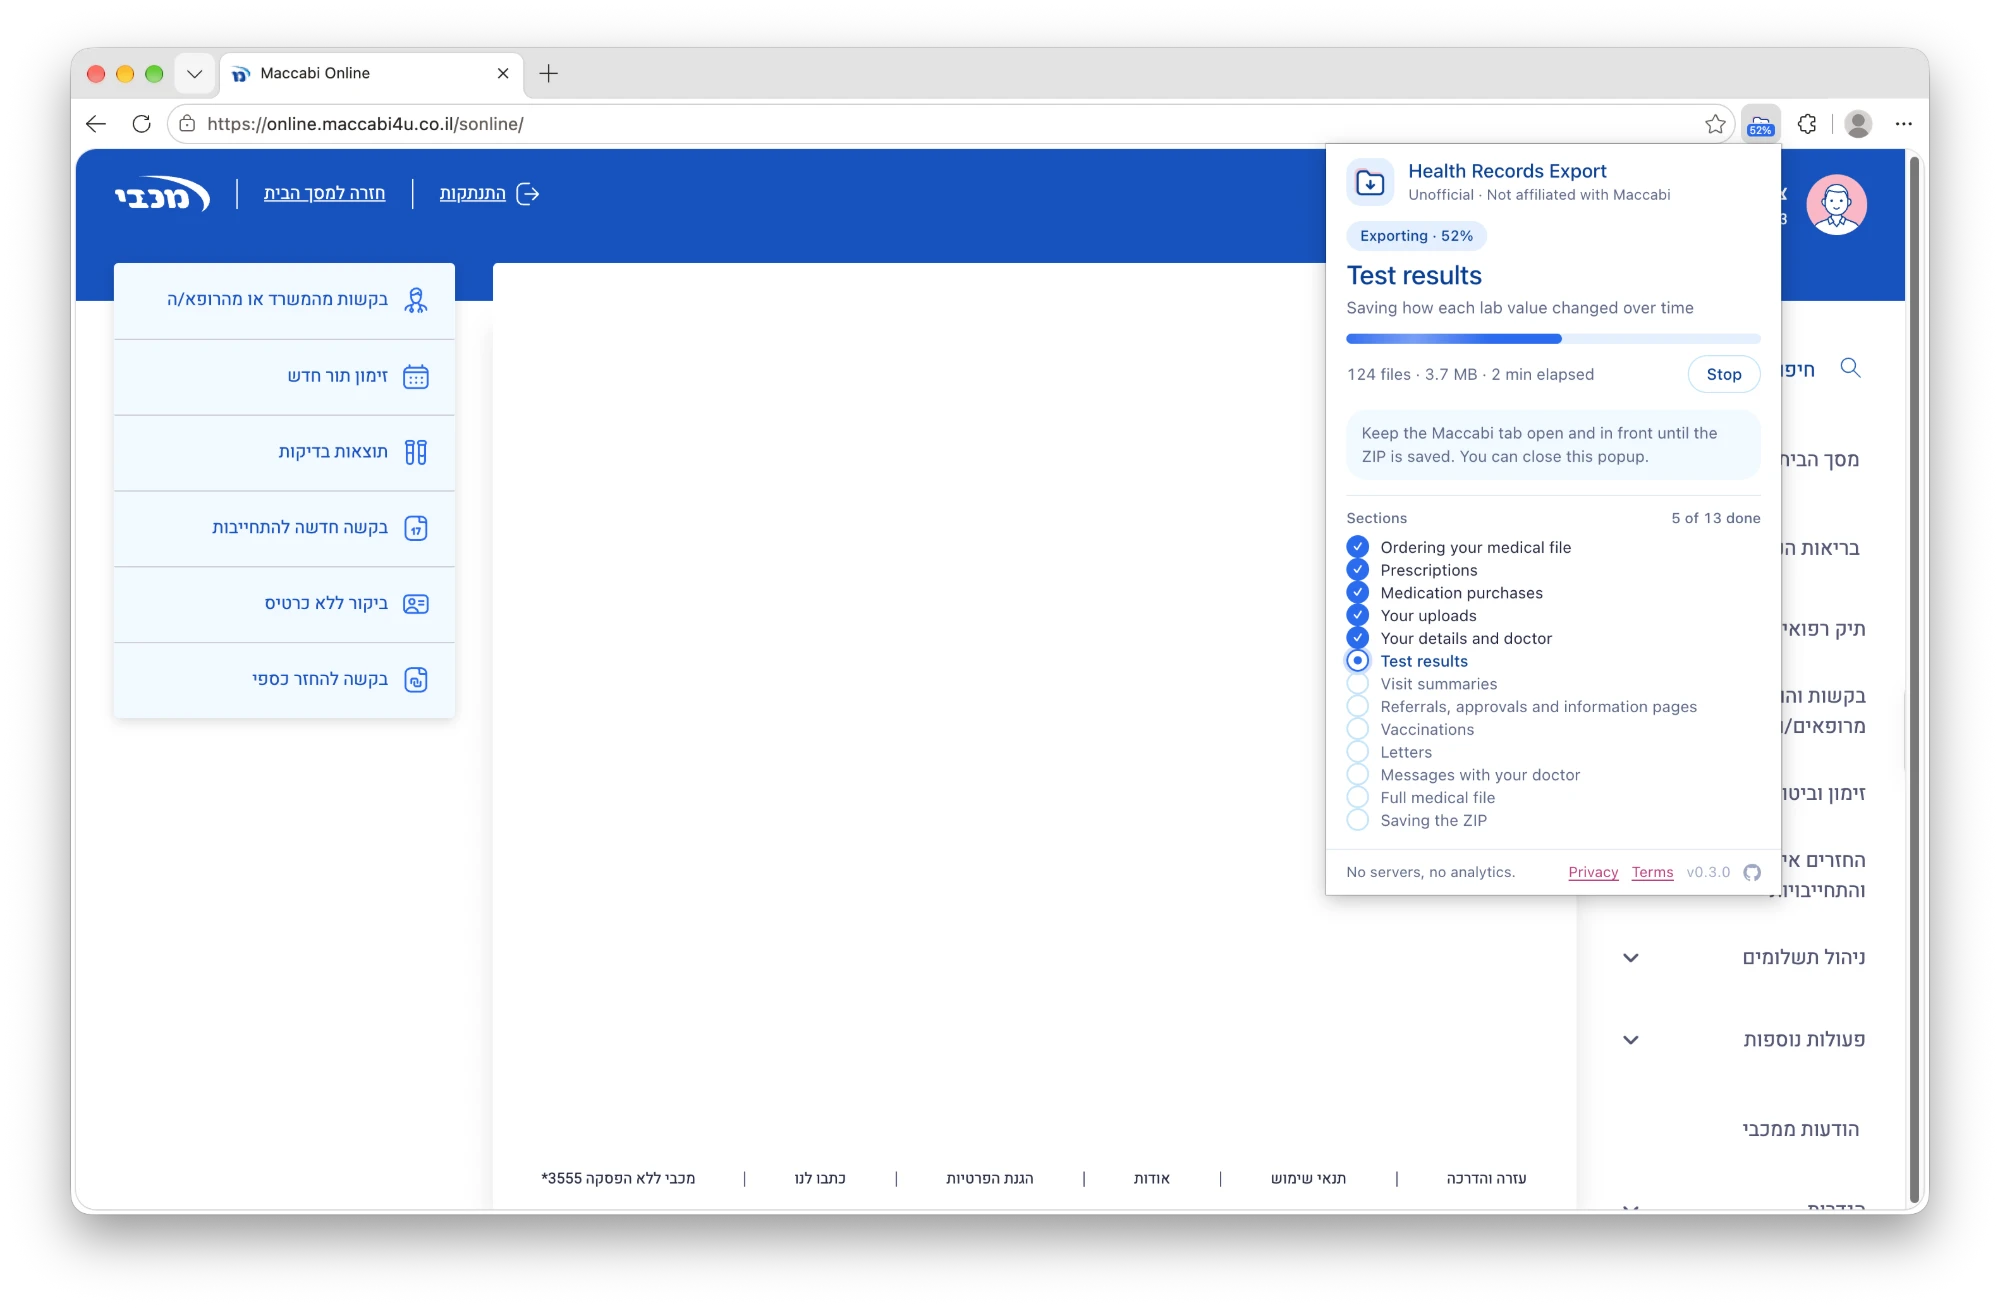Click the test tubes icon for תוצאות בדיקות
This screenshot has width=2000, height=1308.
click(416, 452)
